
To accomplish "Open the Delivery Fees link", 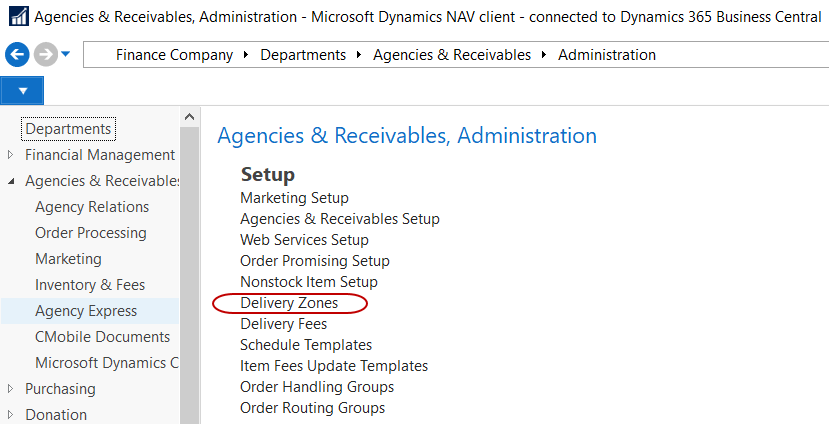I will pyautogui.click(x=283, y=324).
